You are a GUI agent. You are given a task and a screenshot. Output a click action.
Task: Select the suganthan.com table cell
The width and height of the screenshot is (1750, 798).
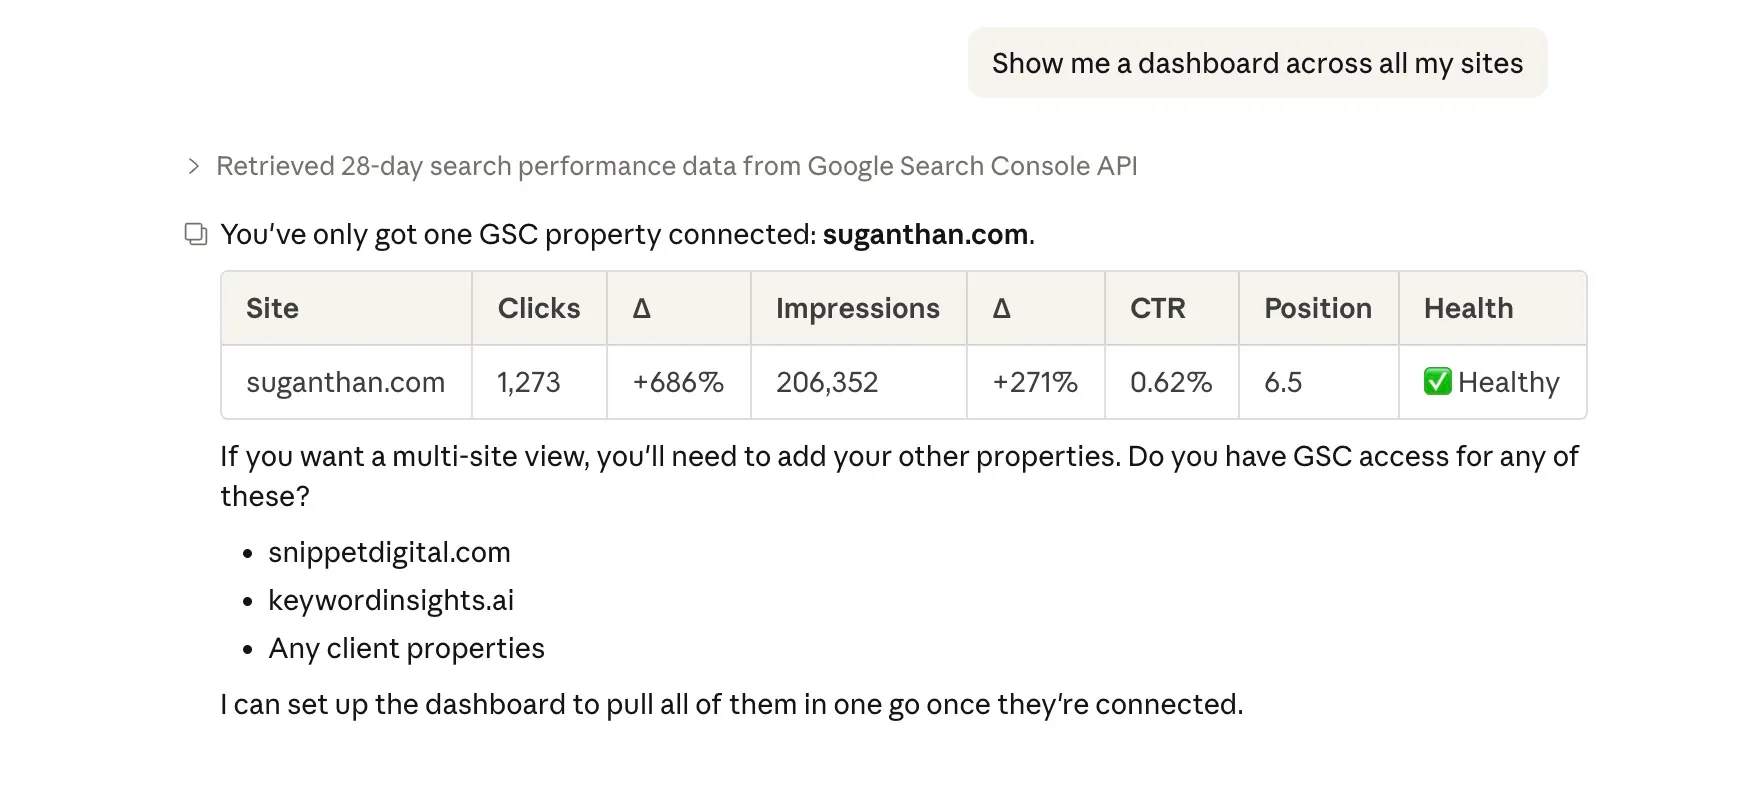(x=345, y=382)
